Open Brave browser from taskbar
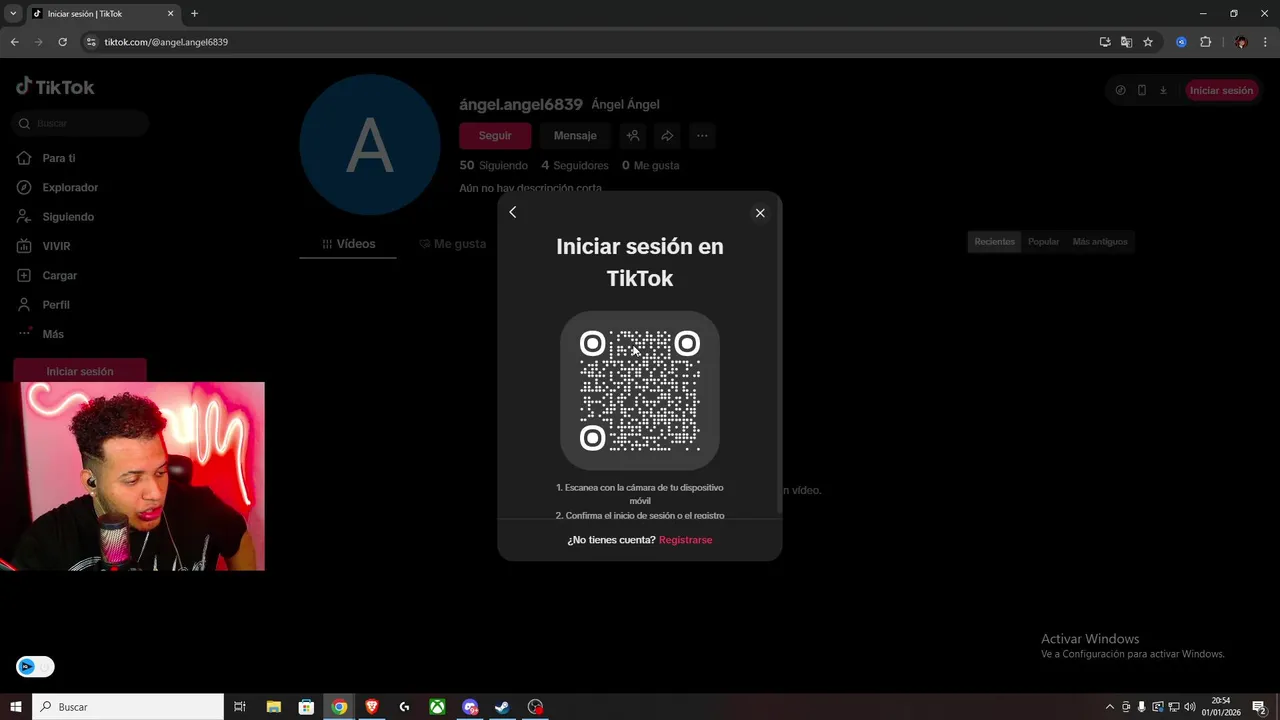The height and width of the screenshot is (720, 1280). click(372, 707)
